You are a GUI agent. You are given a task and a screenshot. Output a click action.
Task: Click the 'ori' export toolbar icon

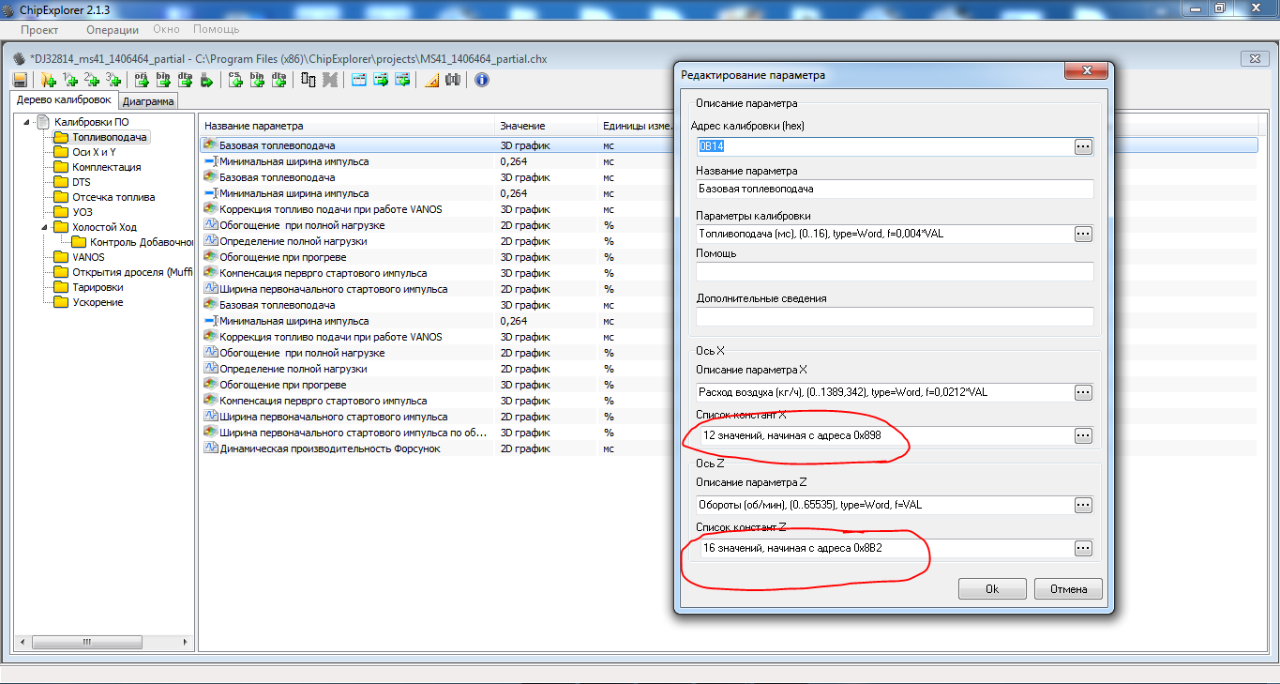141,80
